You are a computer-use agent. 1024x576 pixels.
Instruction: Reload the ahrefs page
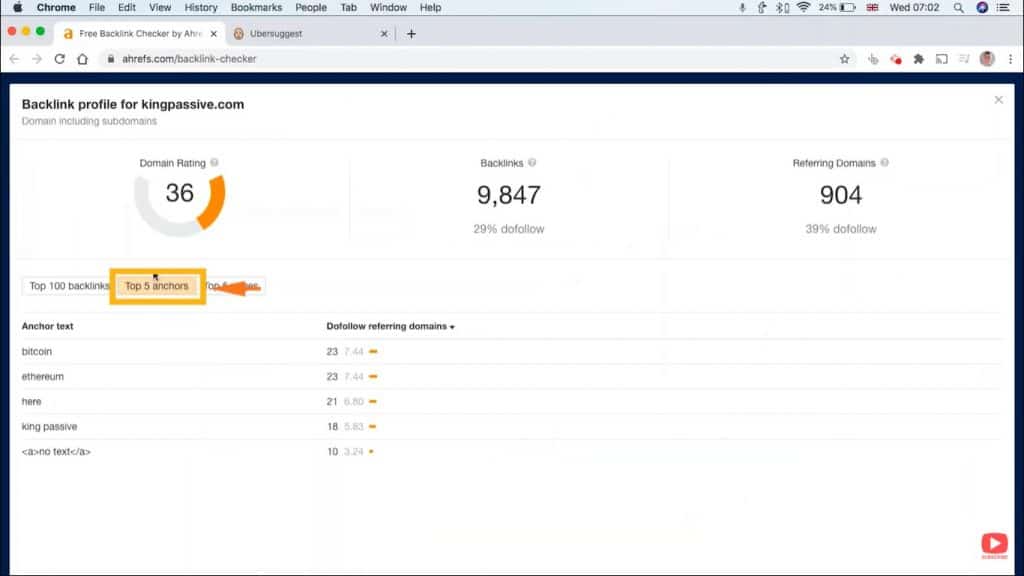coord(59,59)
